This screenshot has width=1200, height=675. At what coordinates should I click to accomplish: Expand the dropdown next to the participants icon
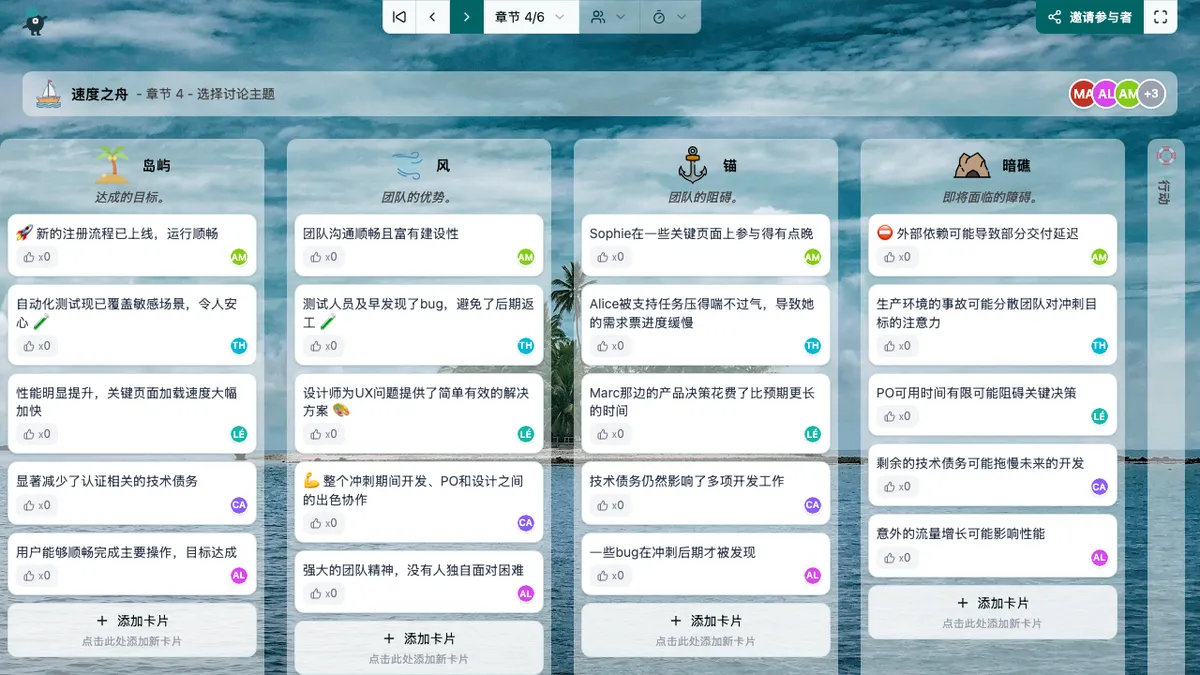coord(622,17)
